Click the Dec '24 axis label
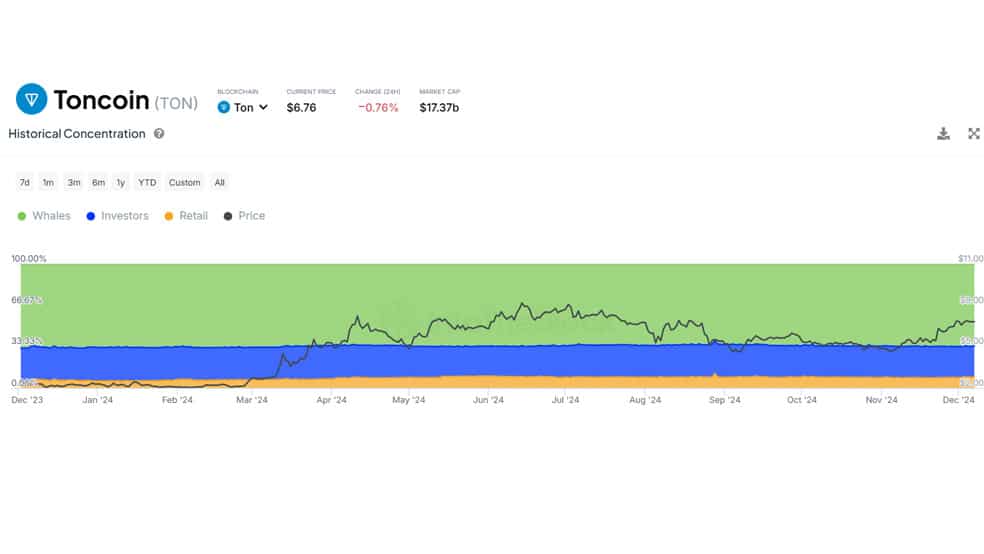This screenshot has height=554, width=984. (958, 400)
